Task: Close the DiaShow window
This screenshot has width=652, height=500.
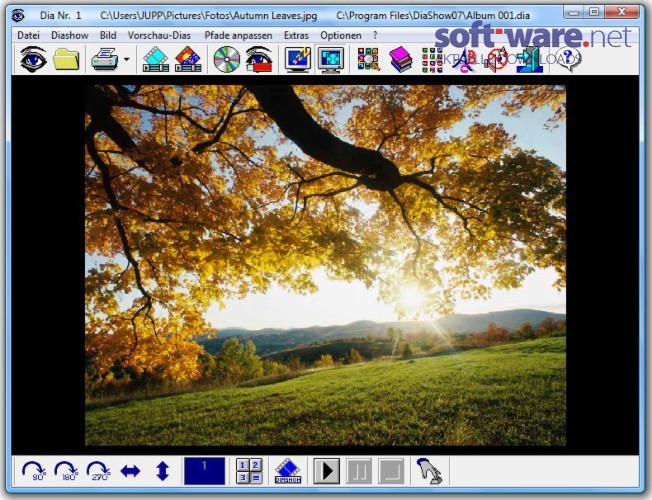Action: 622,12
